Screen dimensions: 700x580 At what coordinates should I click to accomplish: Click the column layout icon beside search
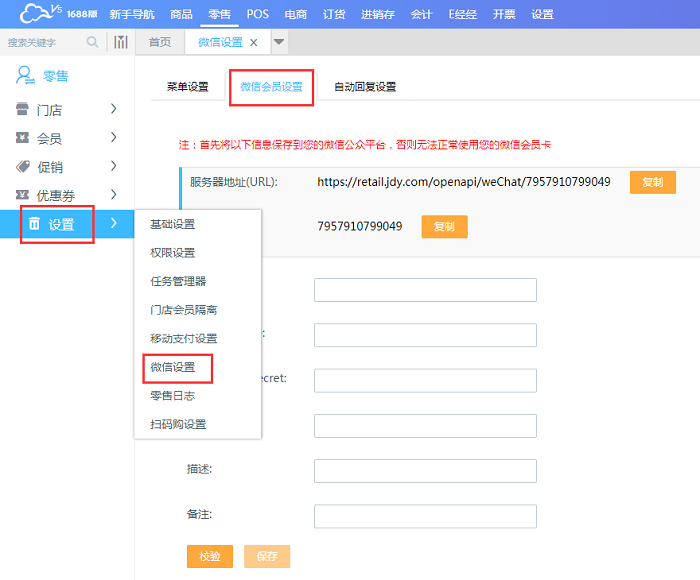121,42
